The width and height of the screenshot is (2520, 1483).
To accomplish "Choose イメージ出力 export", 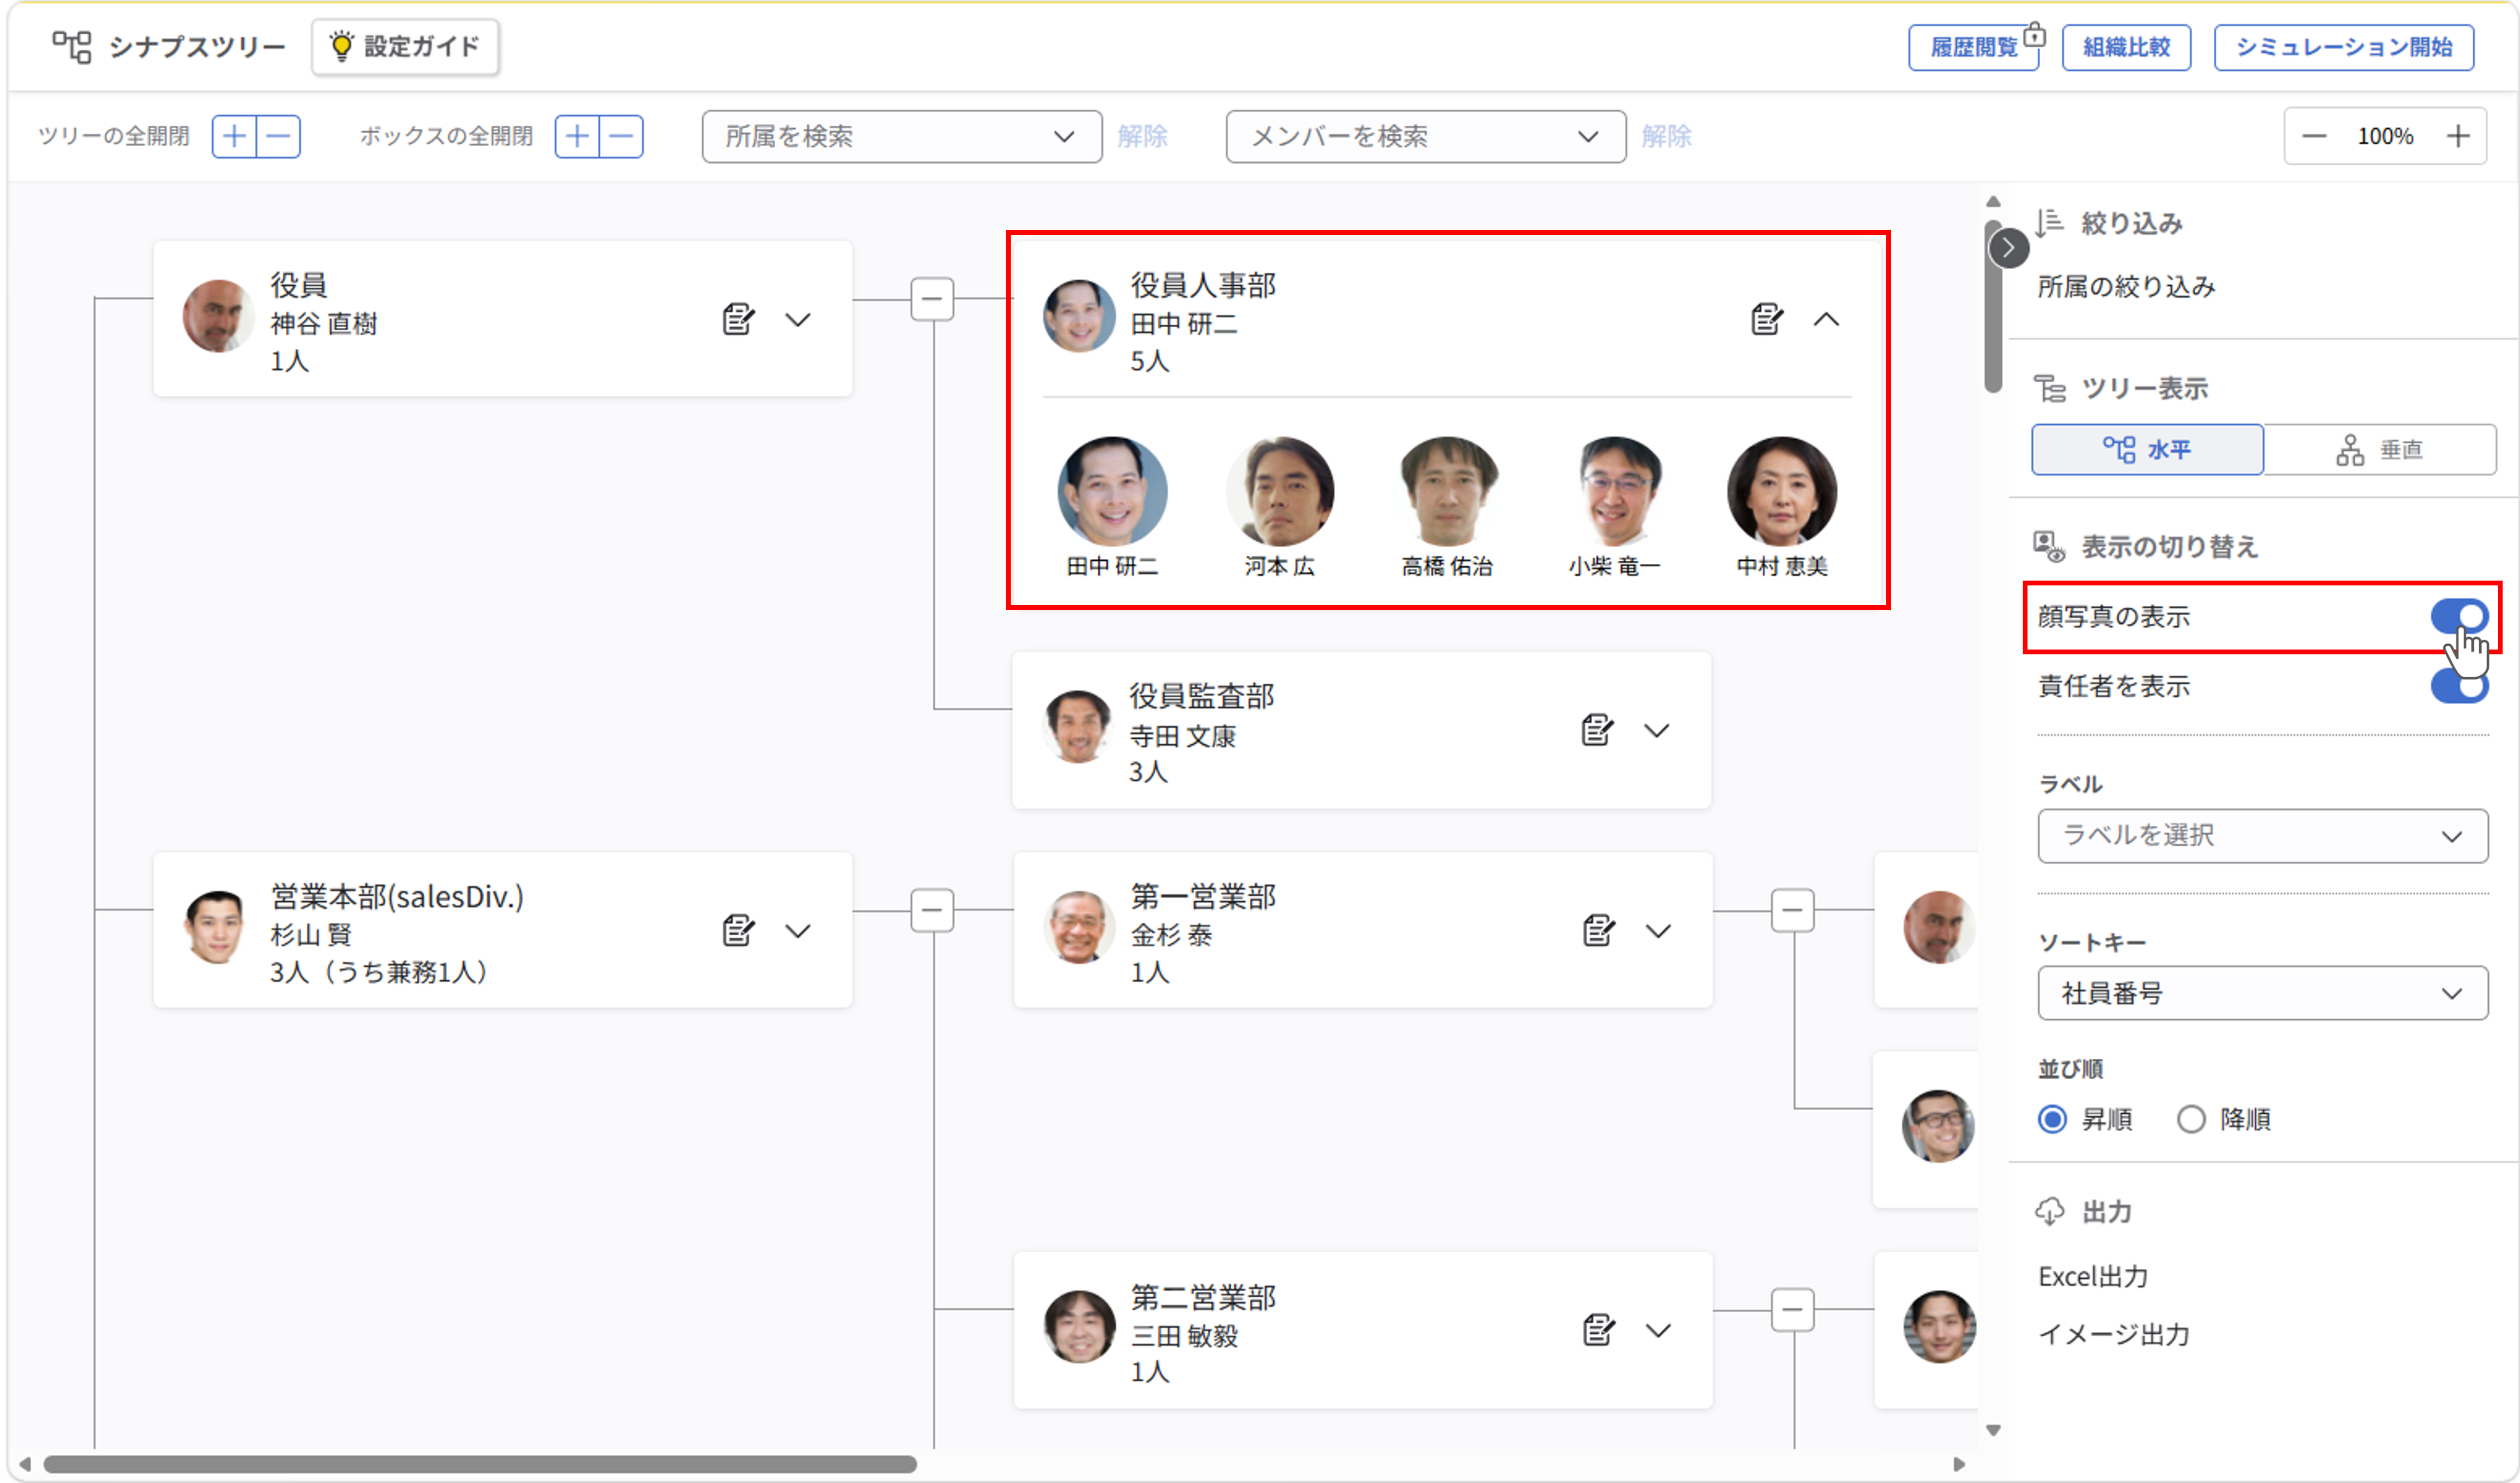I will [2114, 1335].
